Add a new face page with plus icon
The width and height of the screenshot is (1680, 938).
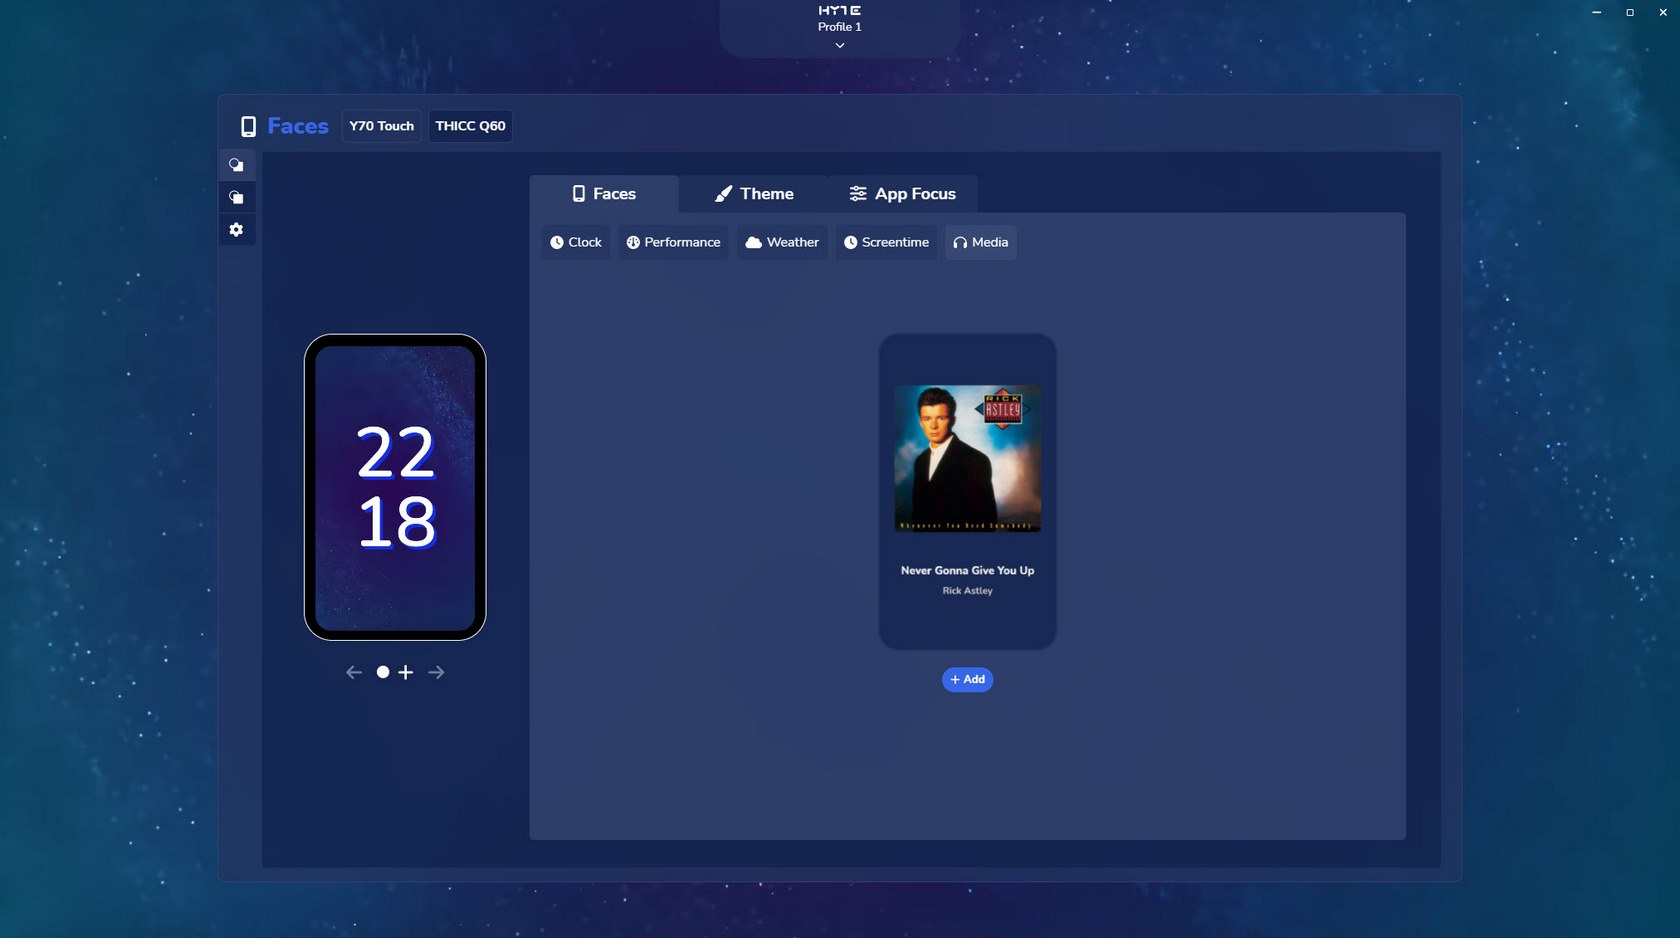click(405, 672)
